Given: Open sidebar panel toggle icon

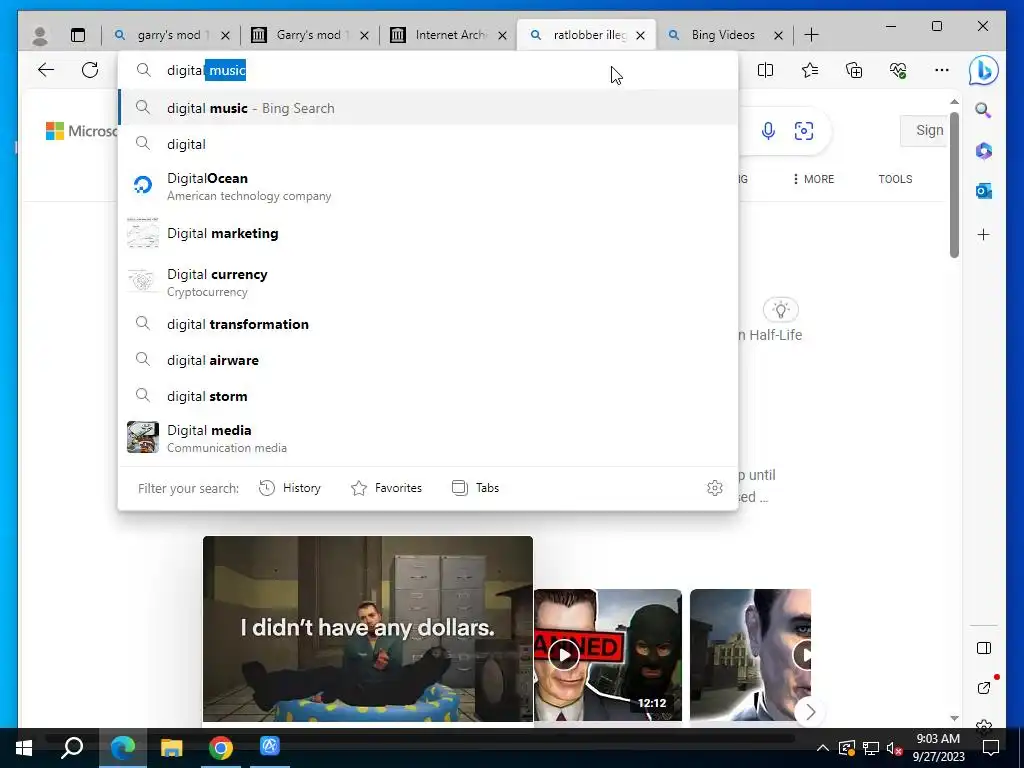Looking at the screenshot, I should click(984, 648).
